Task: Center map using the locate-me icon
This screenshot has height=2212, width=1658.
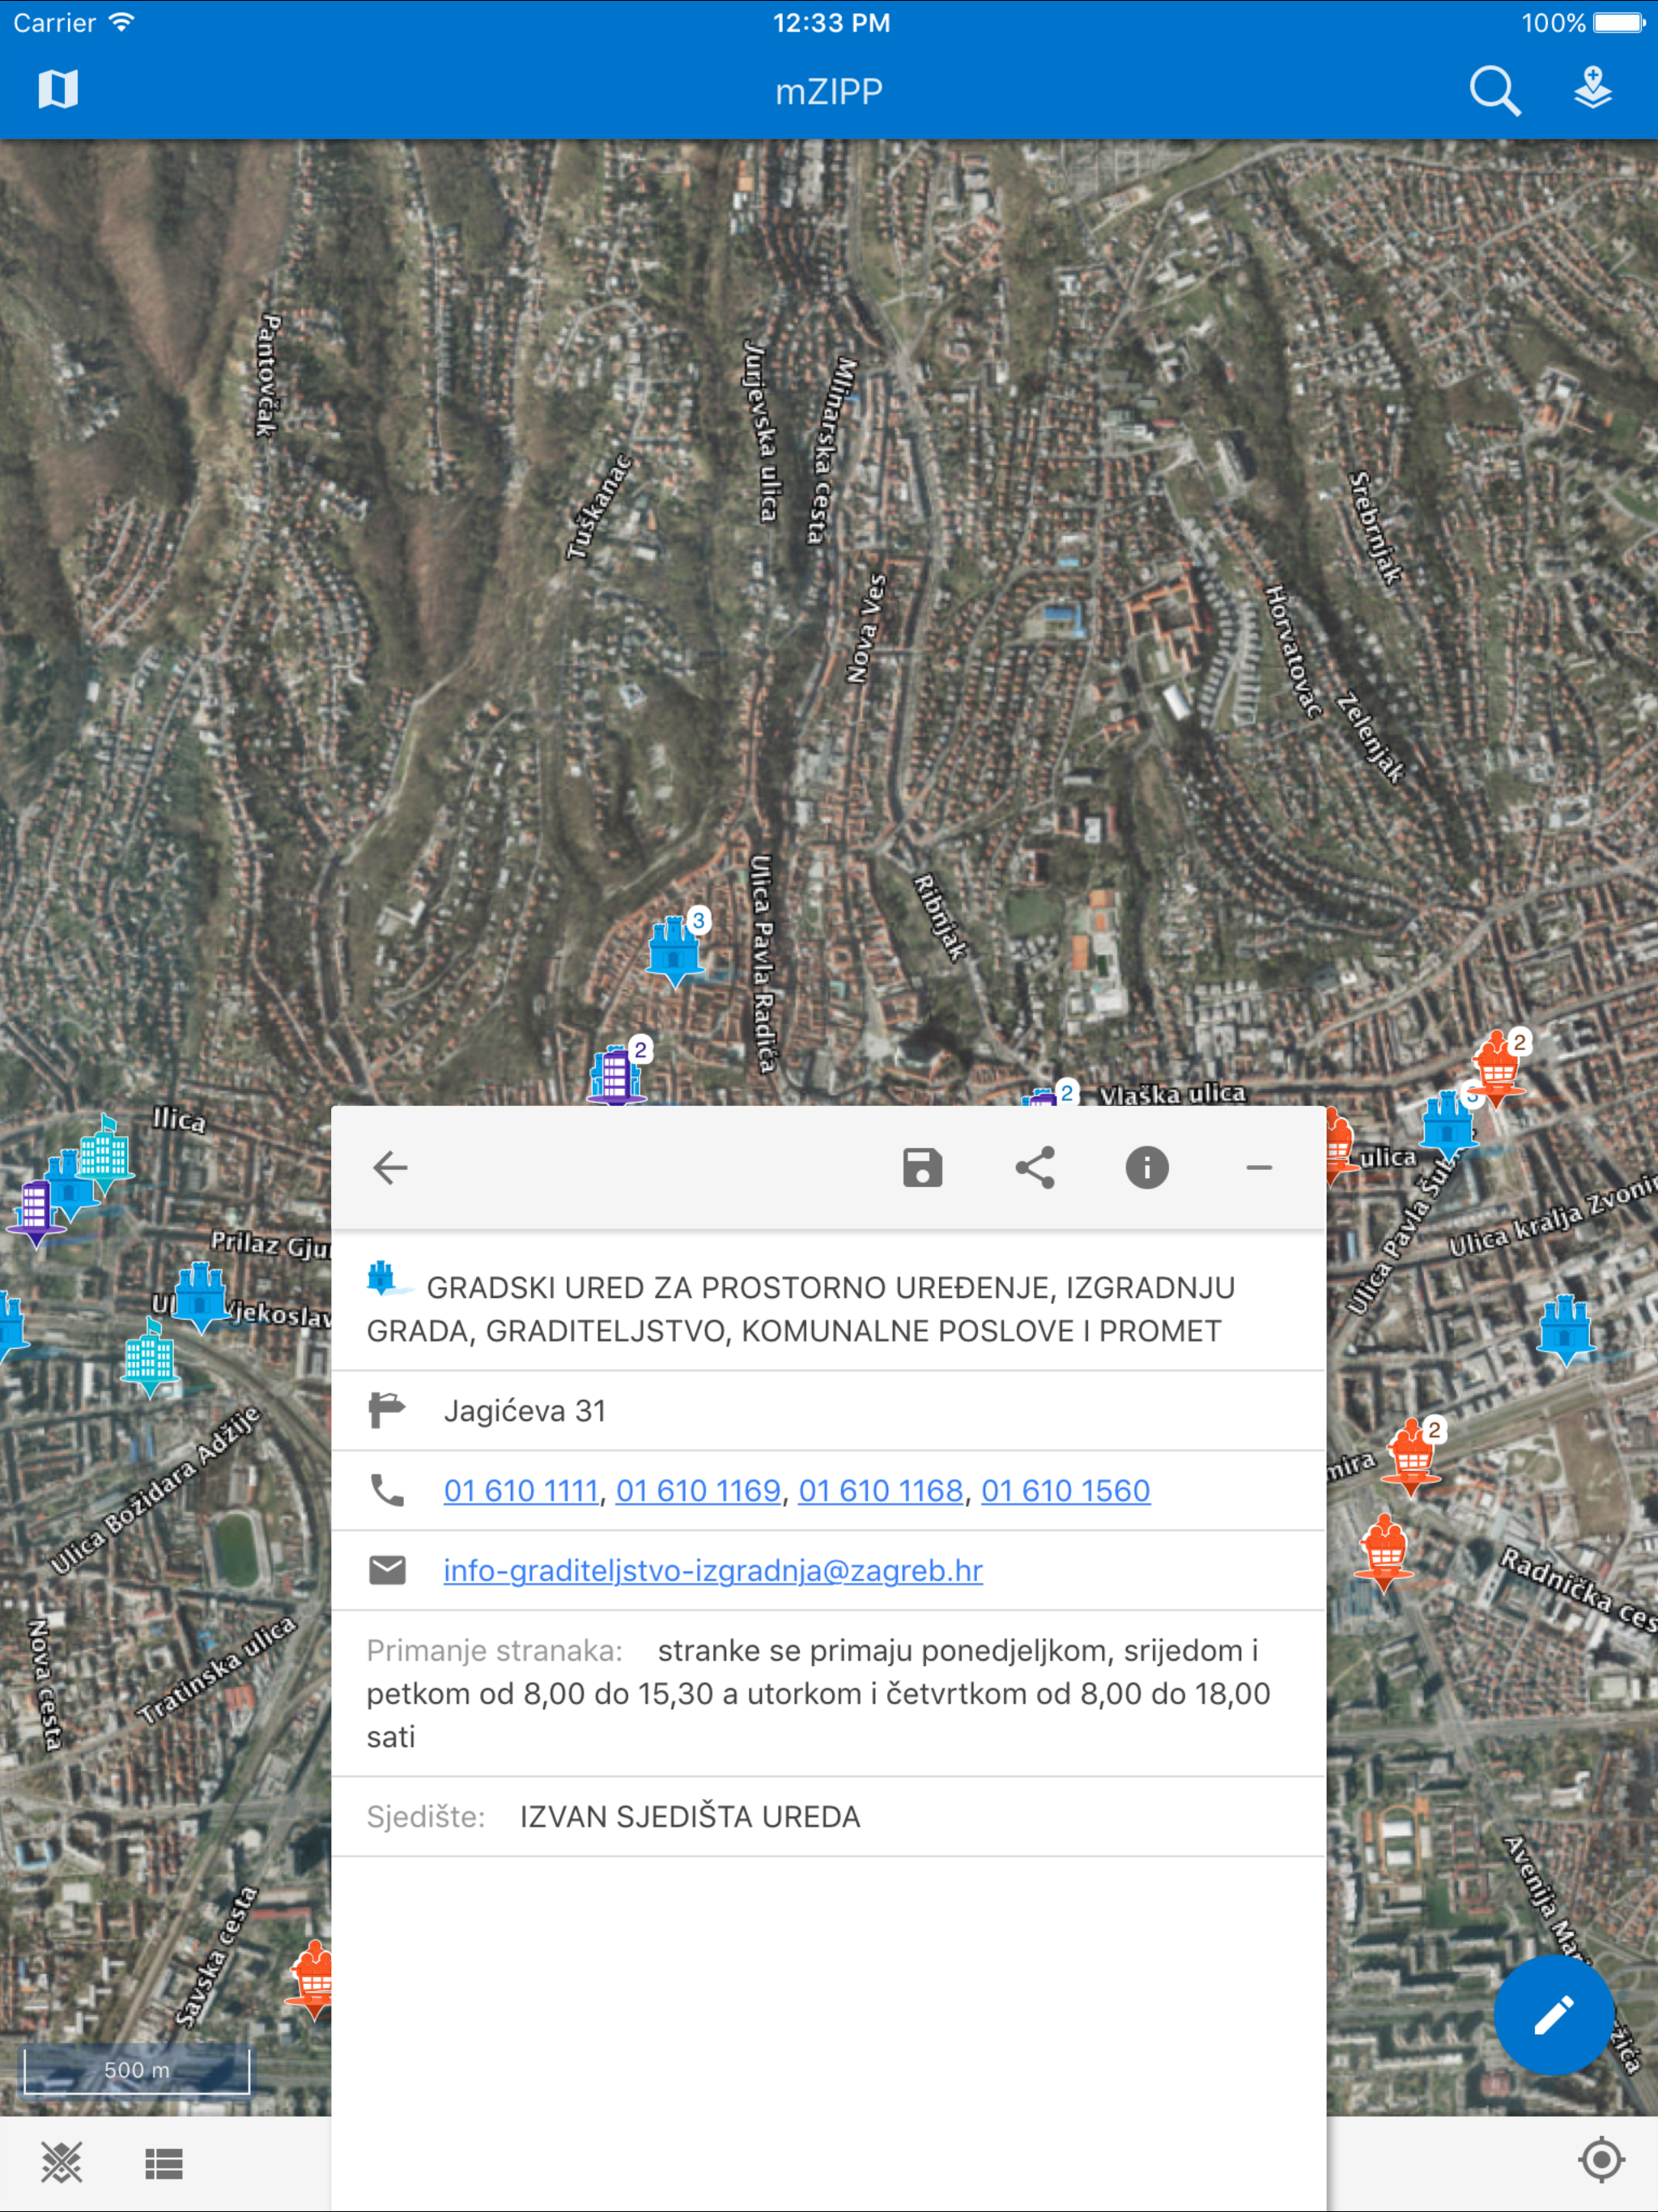Action: [x=1600, y=2159]
